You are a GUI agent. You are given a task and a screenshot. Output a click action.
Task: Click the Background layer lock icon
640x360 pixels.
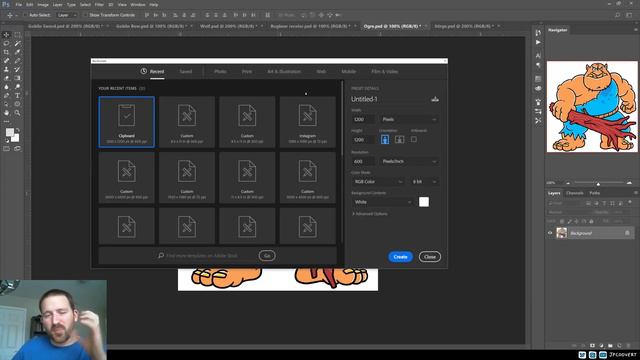pos(627,233)
